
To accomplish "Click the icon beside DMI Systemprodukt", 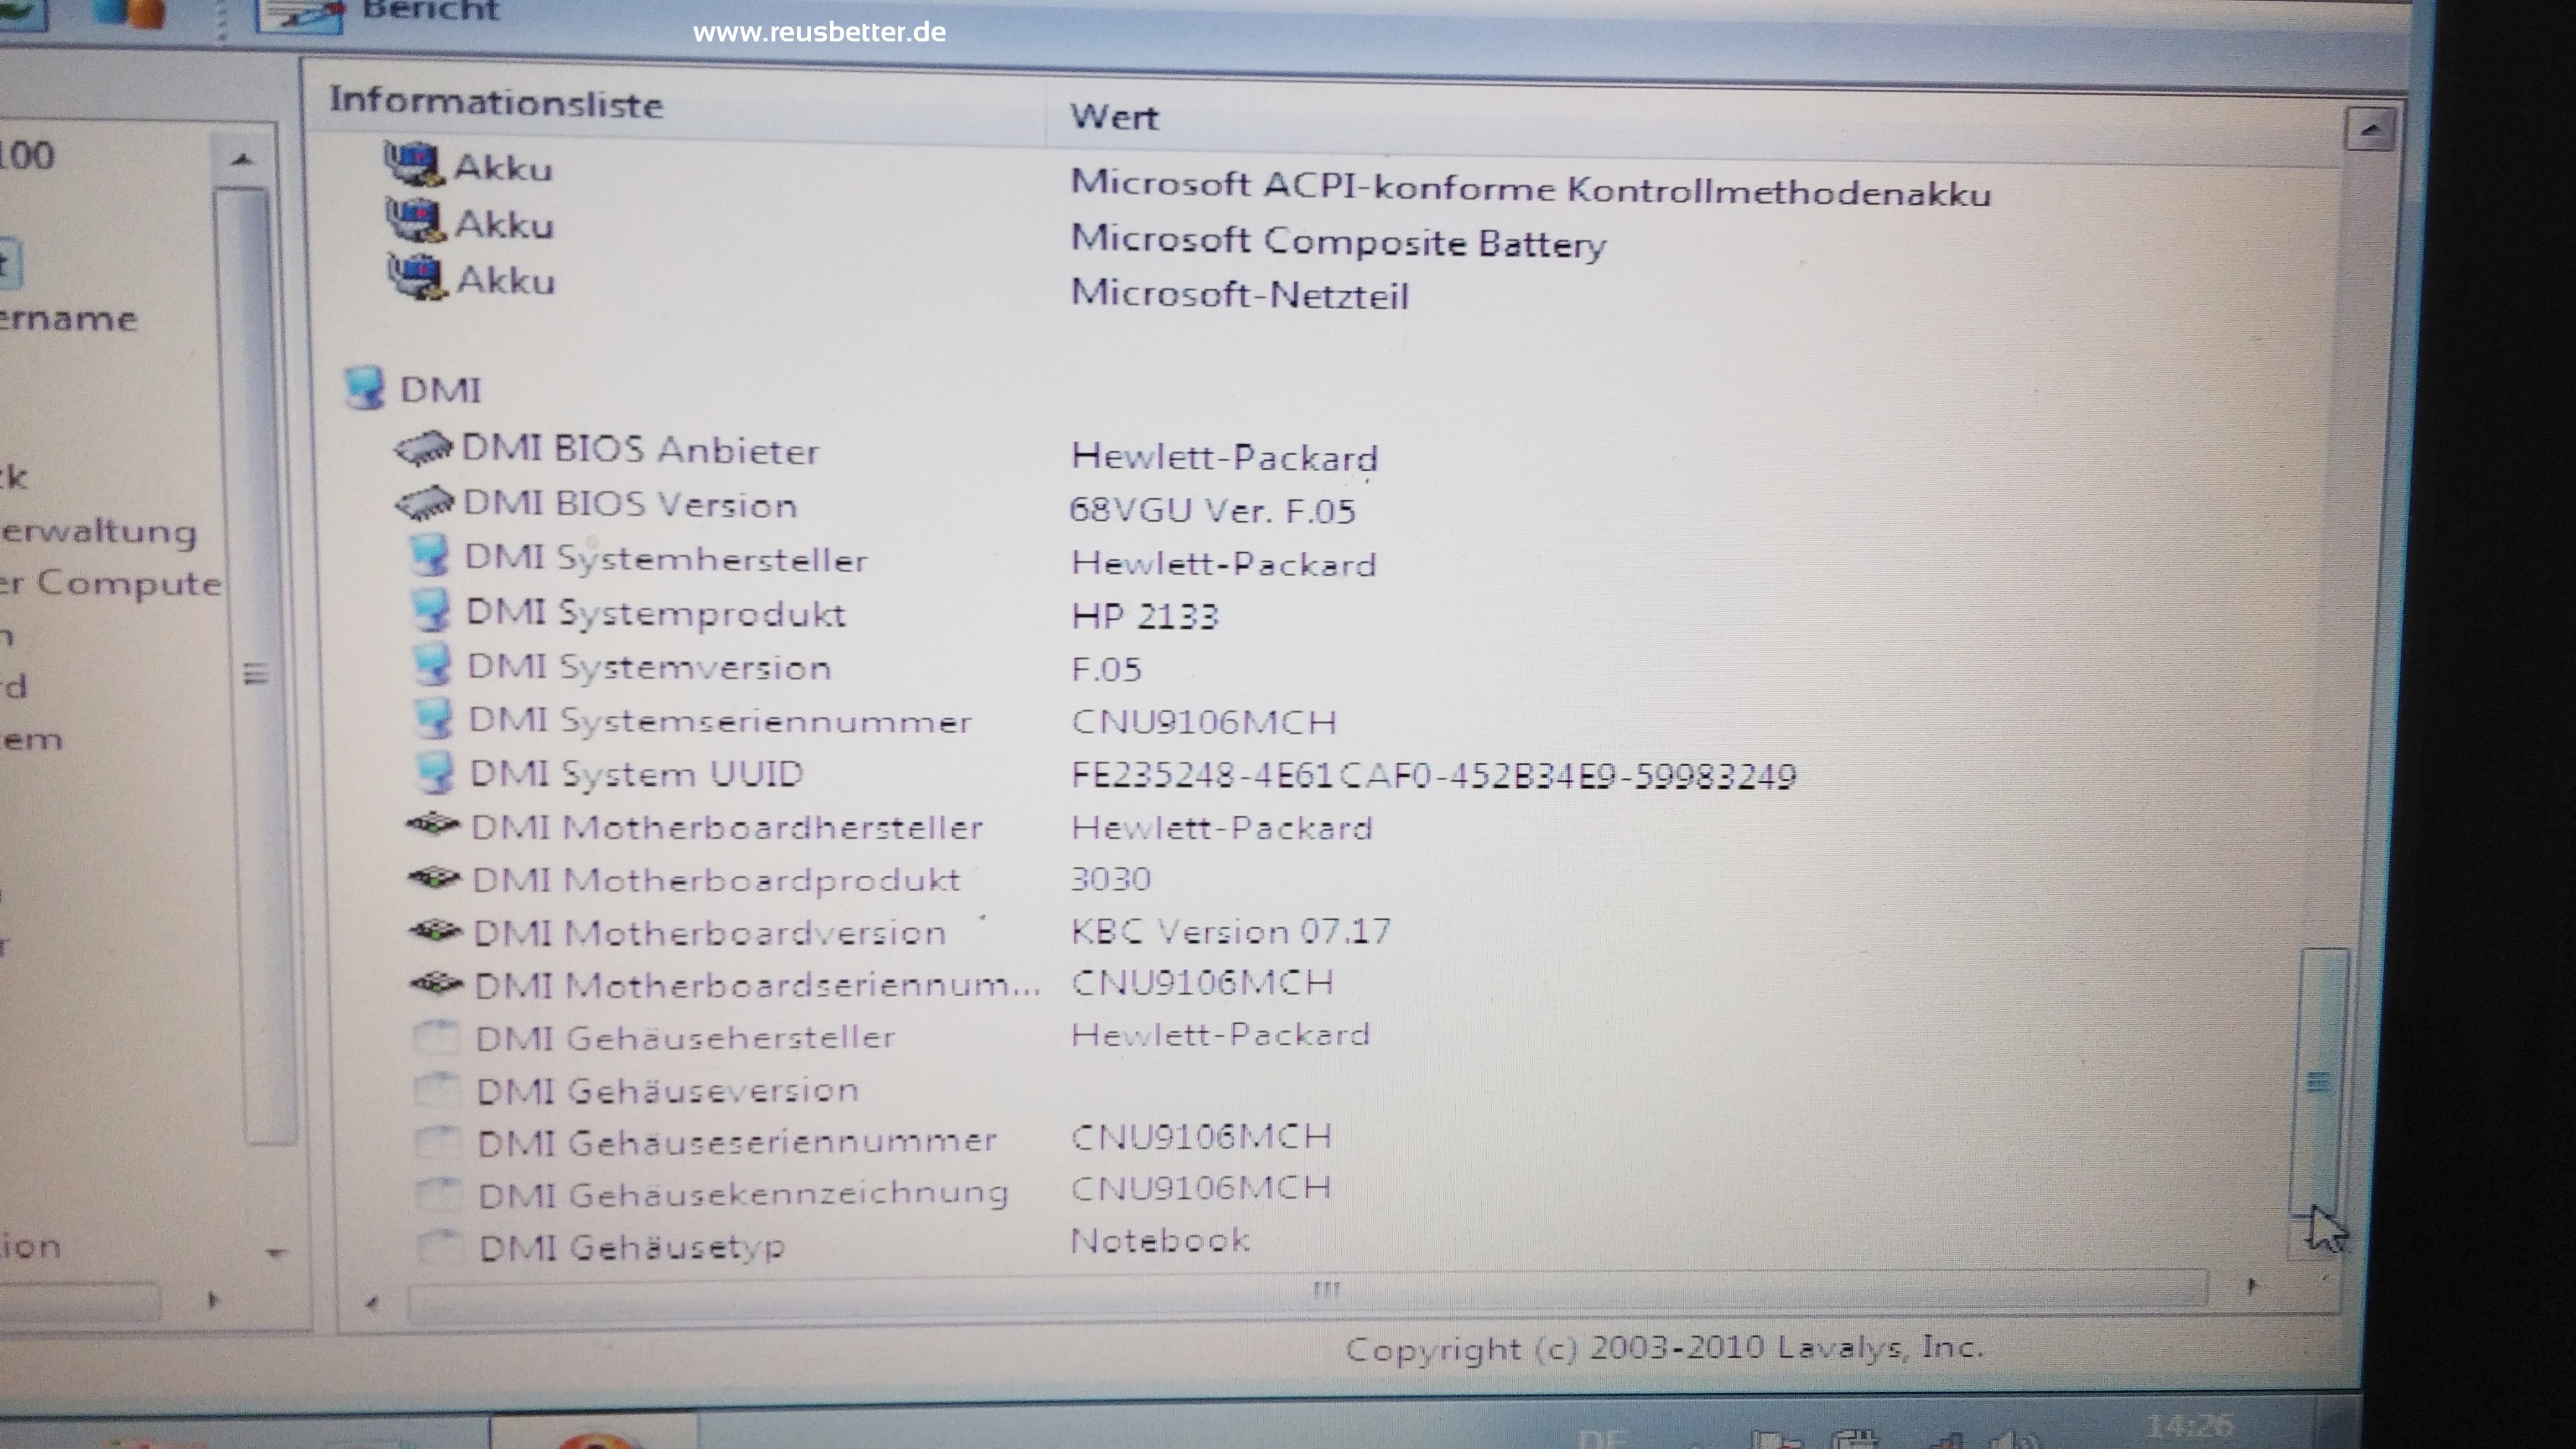I will [x=431, y=610].
